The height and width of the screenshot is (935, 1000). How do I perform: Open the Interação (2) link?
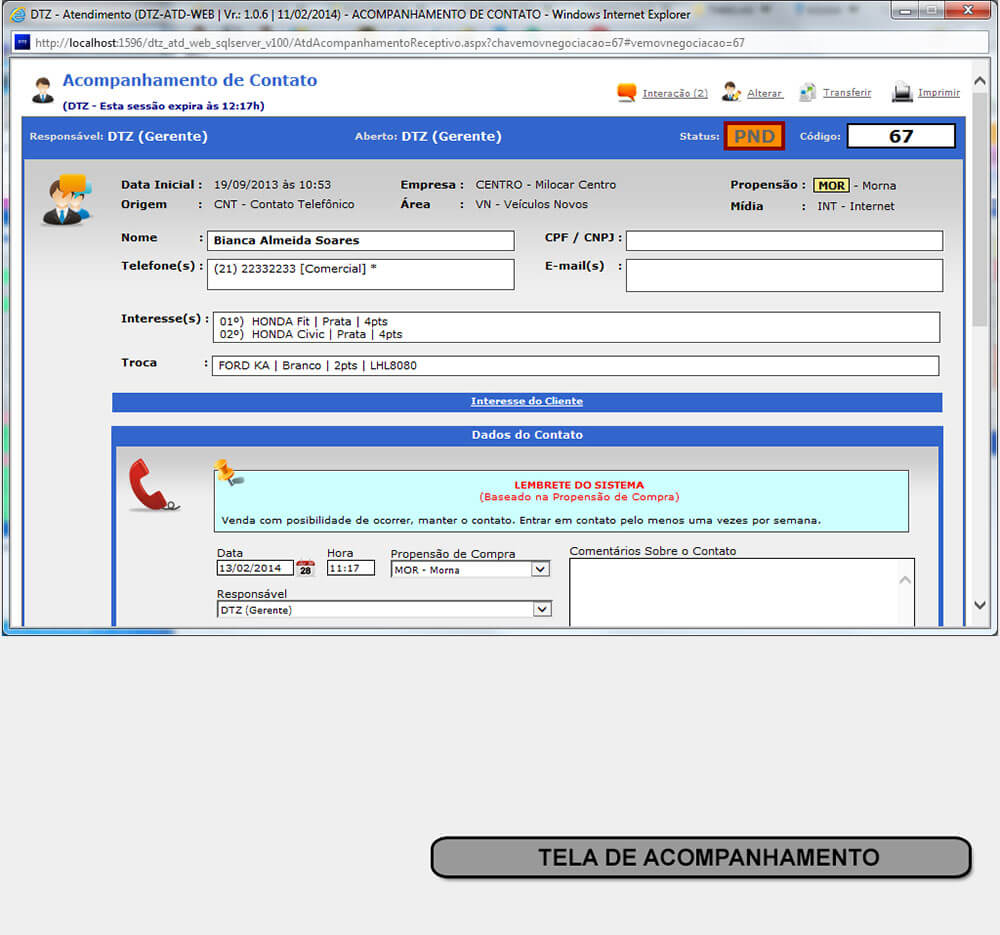pyautogui.click(x=675, y=93)
